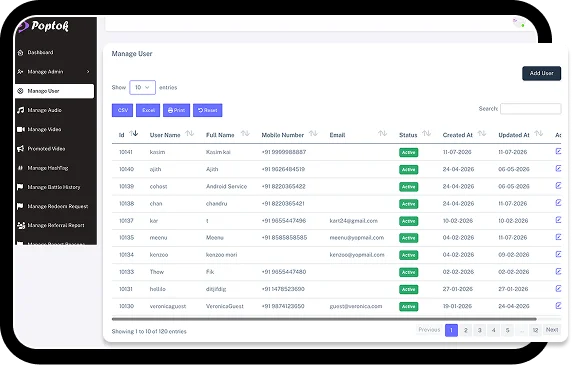Toggle Active status badge for kenzoo
Screen dimensions: 572x365
click(x=409, y=255)
